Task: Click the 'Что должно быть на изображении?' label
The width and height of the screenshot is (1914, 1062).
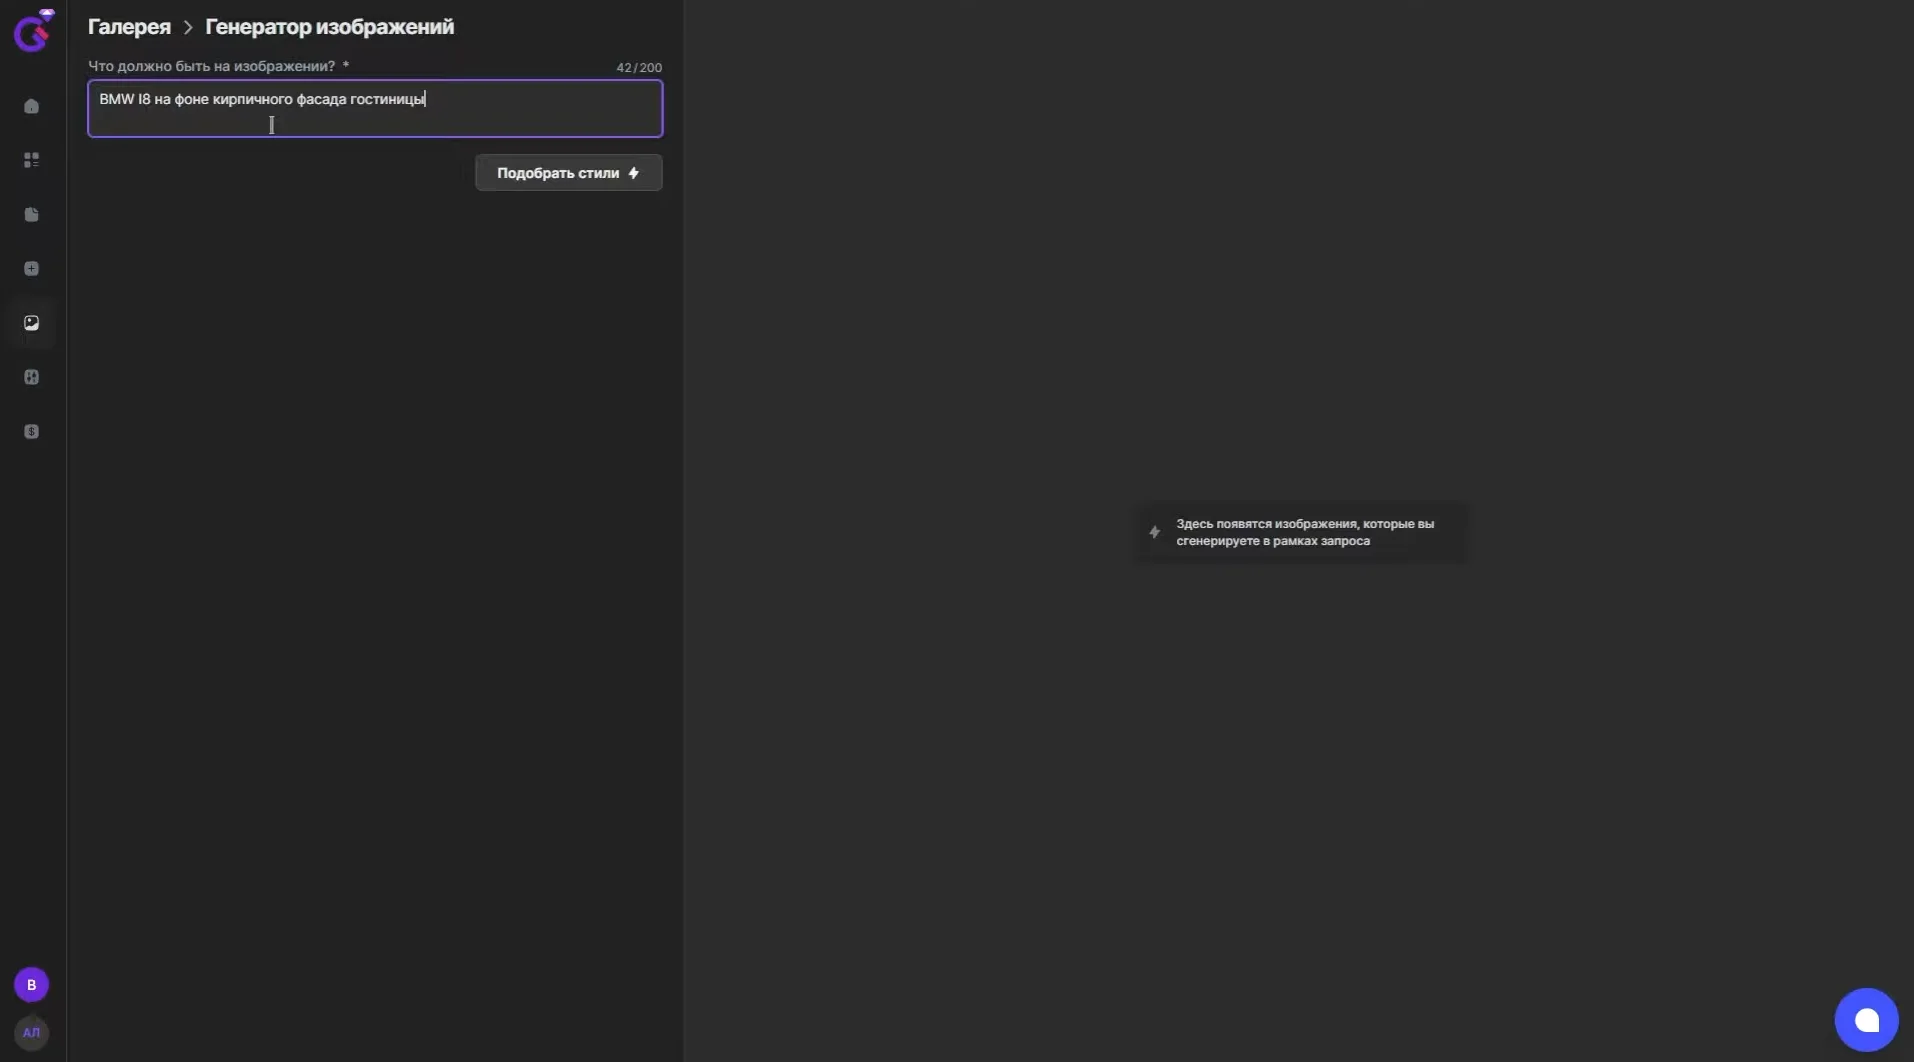Action: click(x=211, y=66)
